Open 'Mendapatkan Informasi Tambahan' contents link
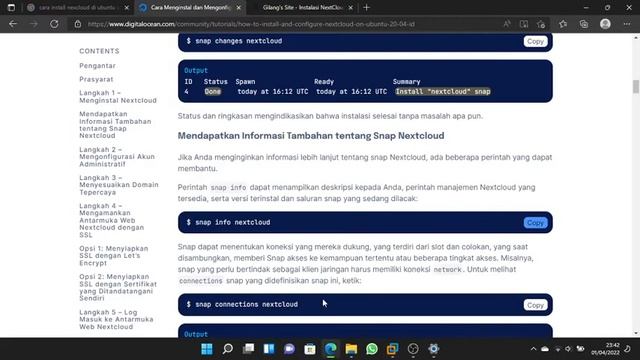Viewport: 640px width, 360px height. pyautogui.click(x=115, y=124)
